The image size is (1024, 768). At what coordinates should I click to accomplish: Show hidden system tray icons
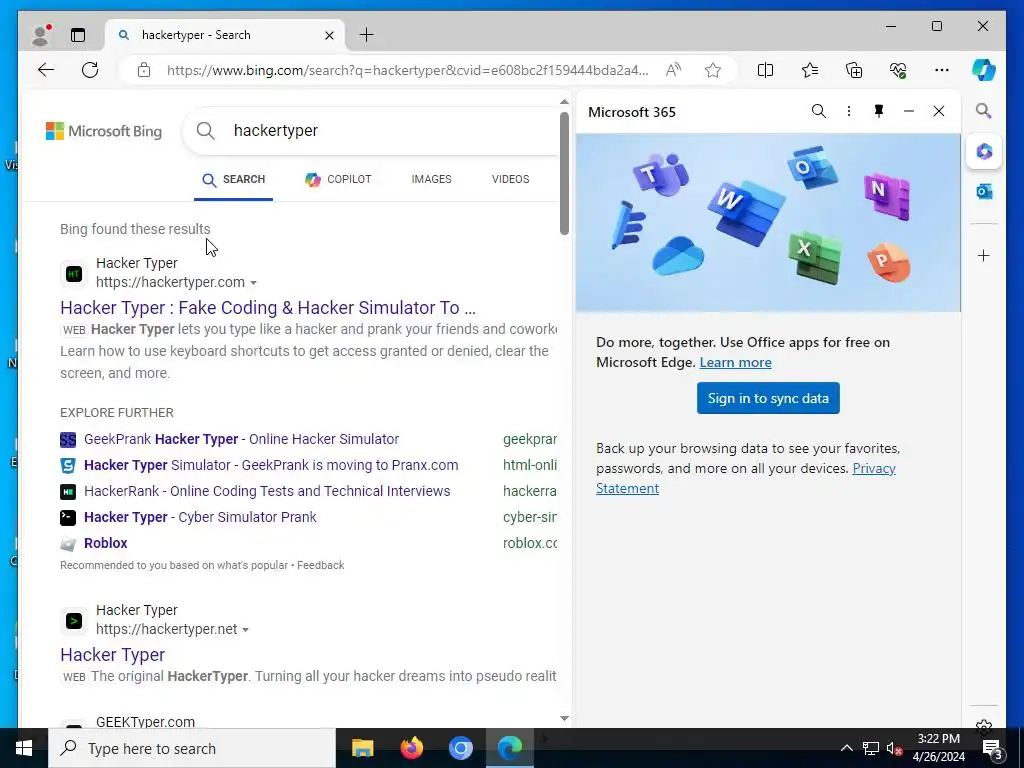[846, 748]
